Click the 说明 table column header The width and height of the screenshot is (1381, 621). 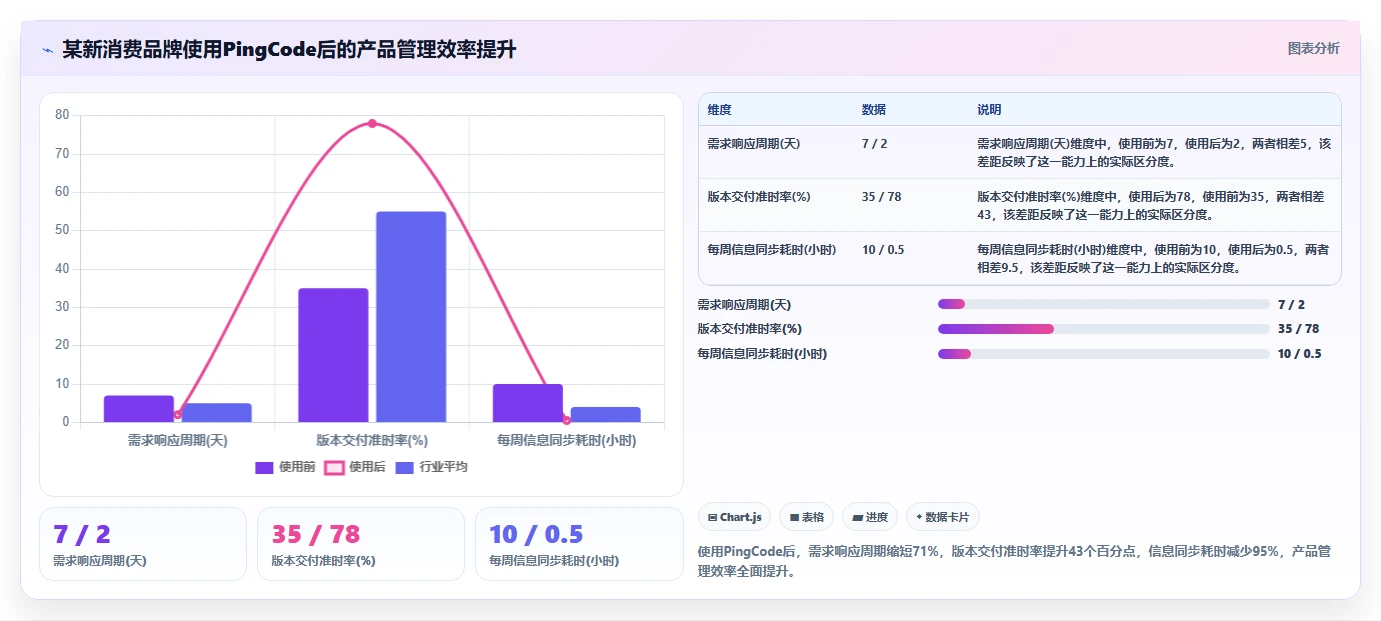(989, 110)
